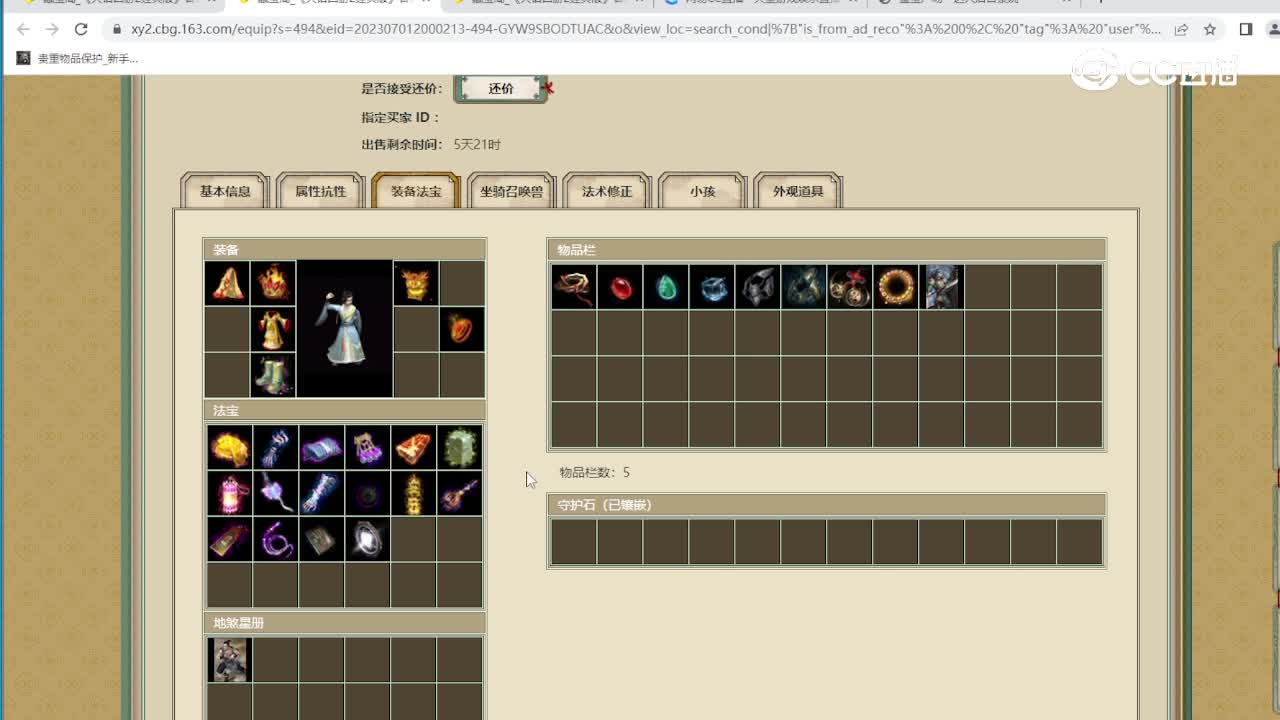Viewport: 1280px width, 720px height.
Task: Click the pointed hat equipment icon
Action: [x=228, y=284]
